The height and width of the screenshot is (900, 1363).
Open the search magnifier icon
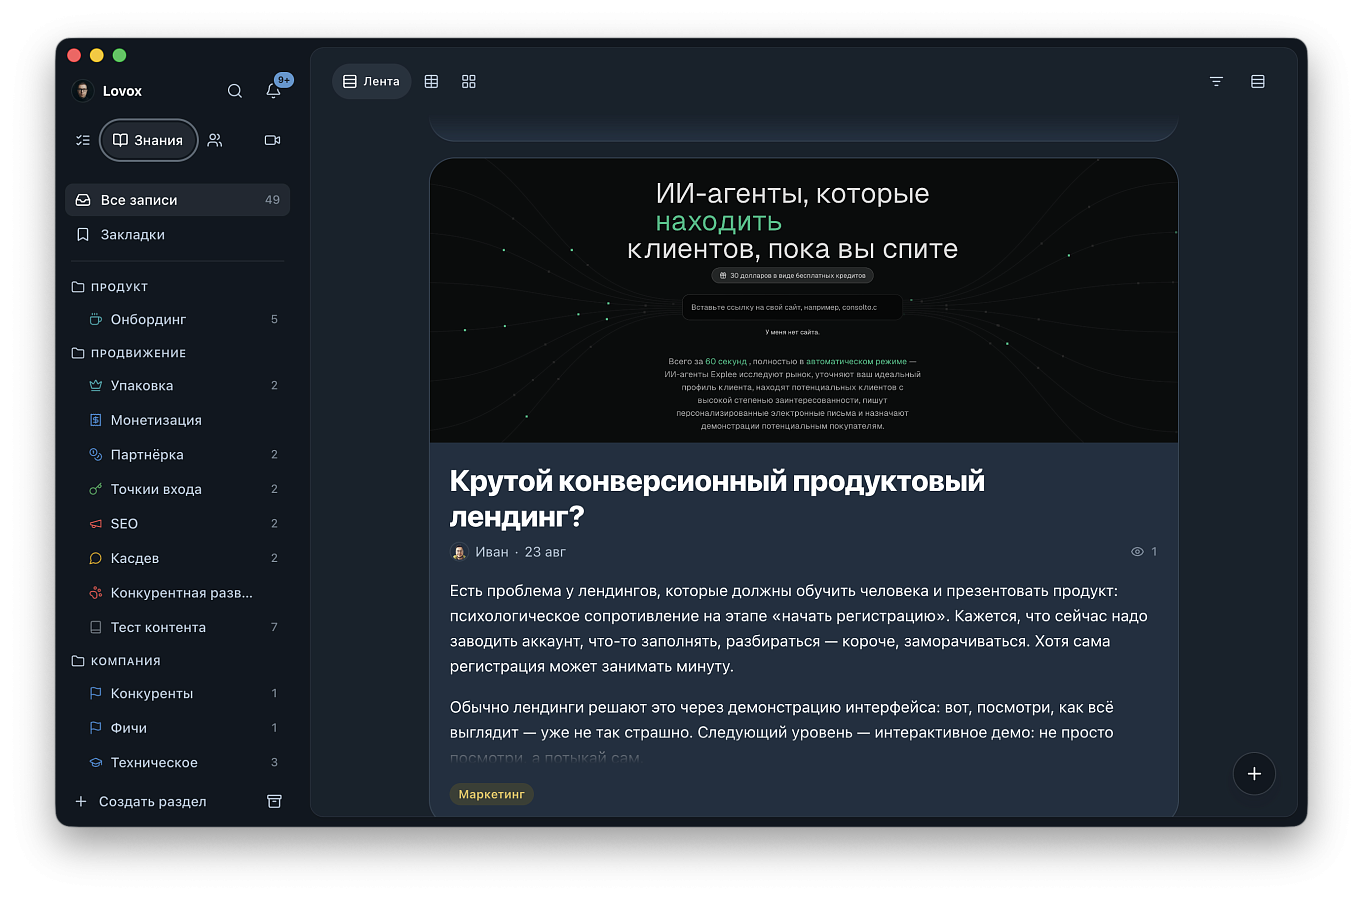tap(235, 91)
